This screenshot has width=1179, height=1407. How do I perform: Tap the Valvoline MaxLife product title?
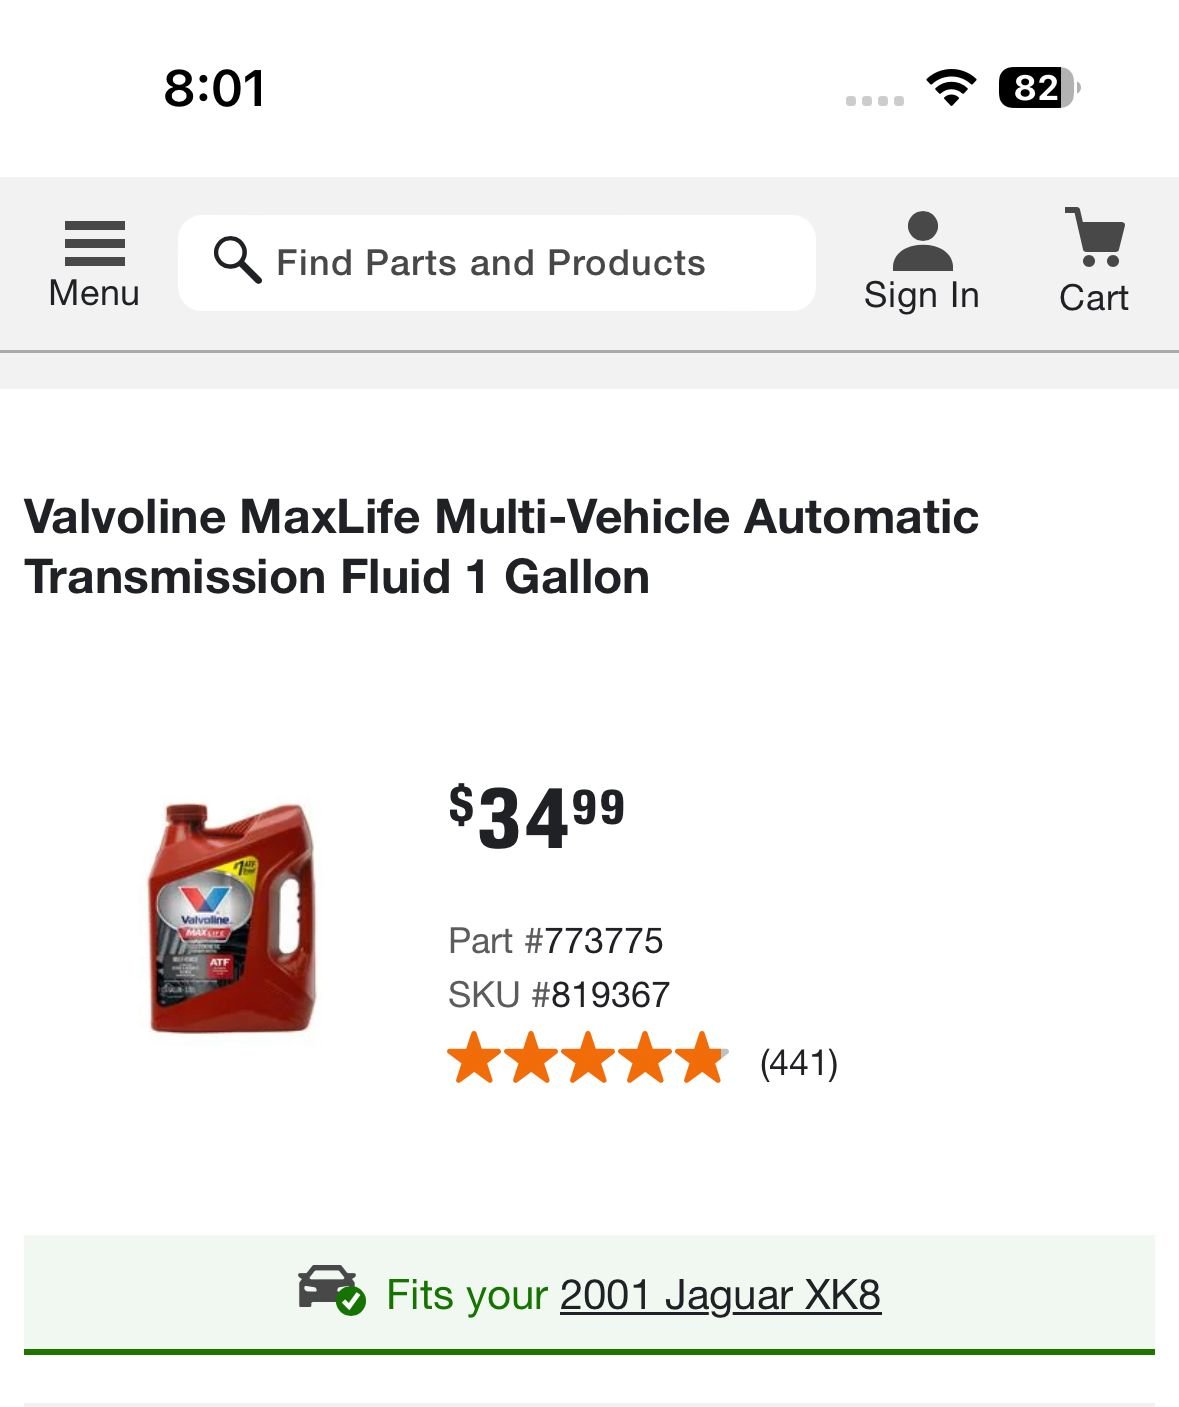pos(501,546)
